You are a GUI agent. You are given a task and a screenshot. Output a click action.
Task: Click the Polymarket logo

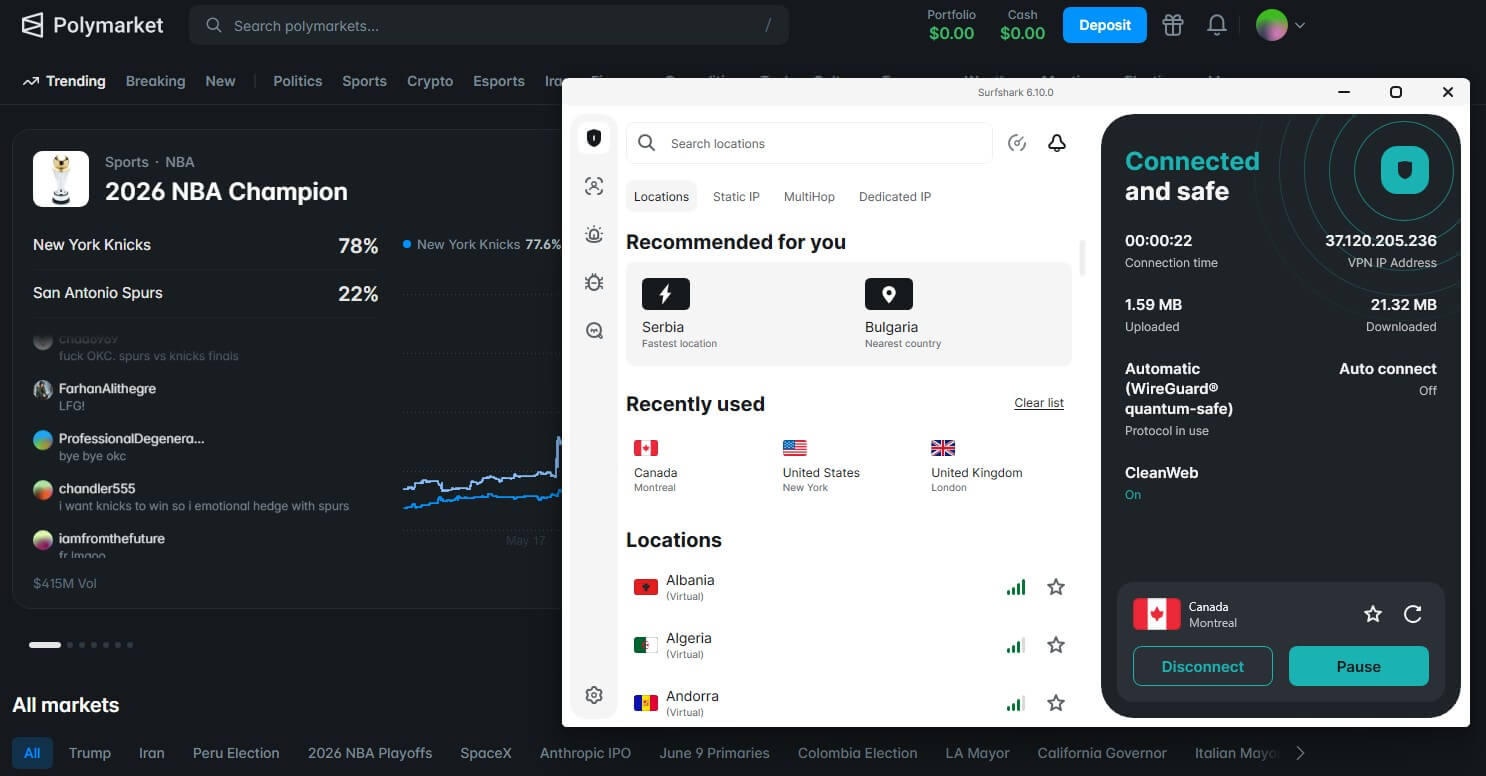[x=92, y=25]
